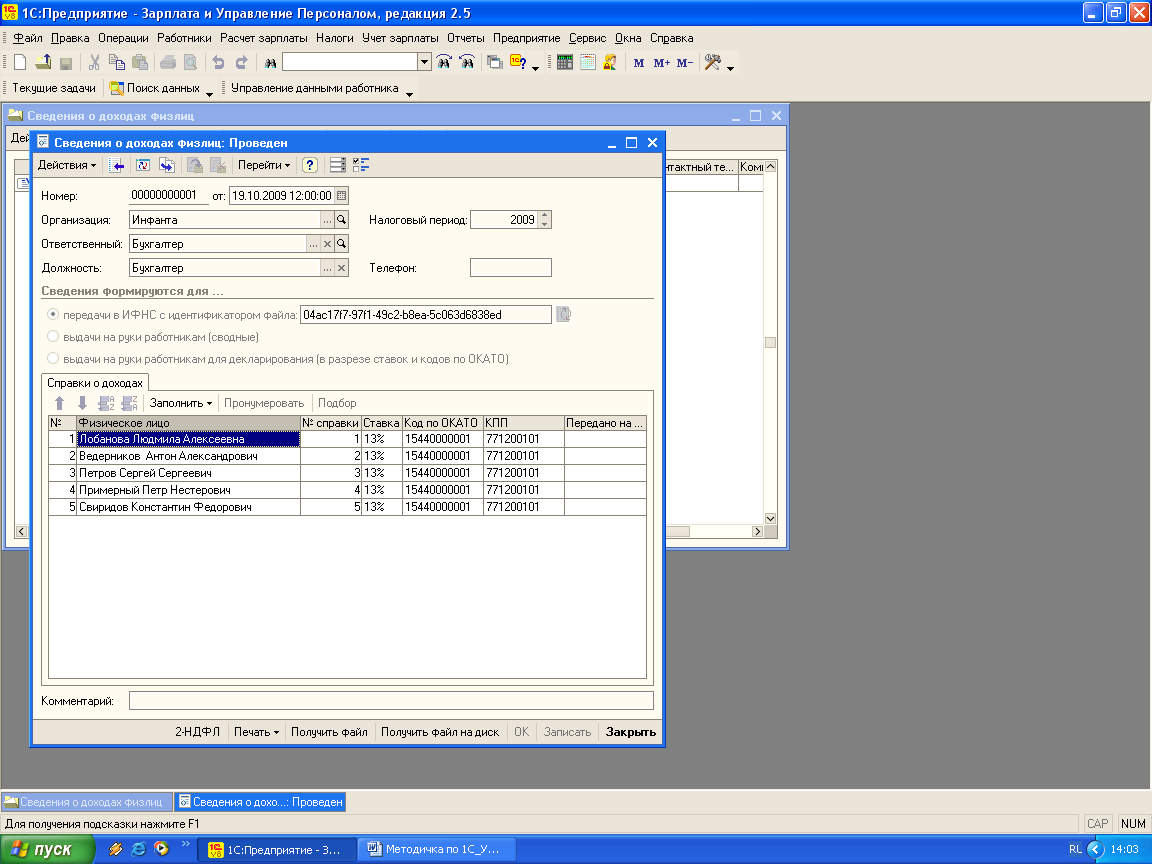Click ellipsis select button for Ответственный field
The image size is (1152, 864).
(314, 244)
